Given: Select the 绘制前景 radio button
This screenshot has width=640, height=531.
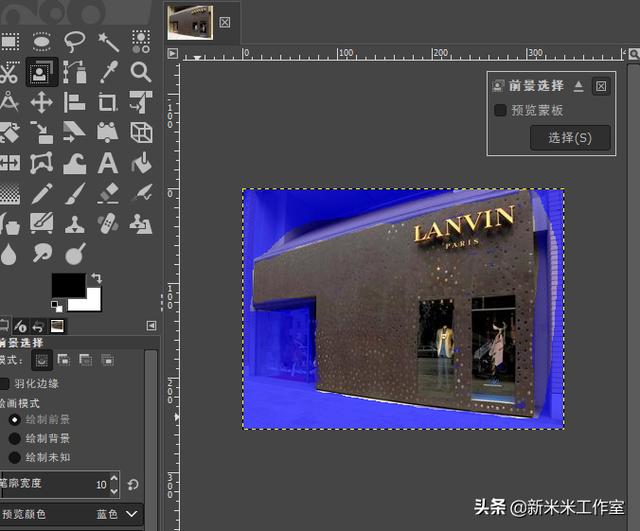Looking at the screenshot, I should (x=15, y=420).
